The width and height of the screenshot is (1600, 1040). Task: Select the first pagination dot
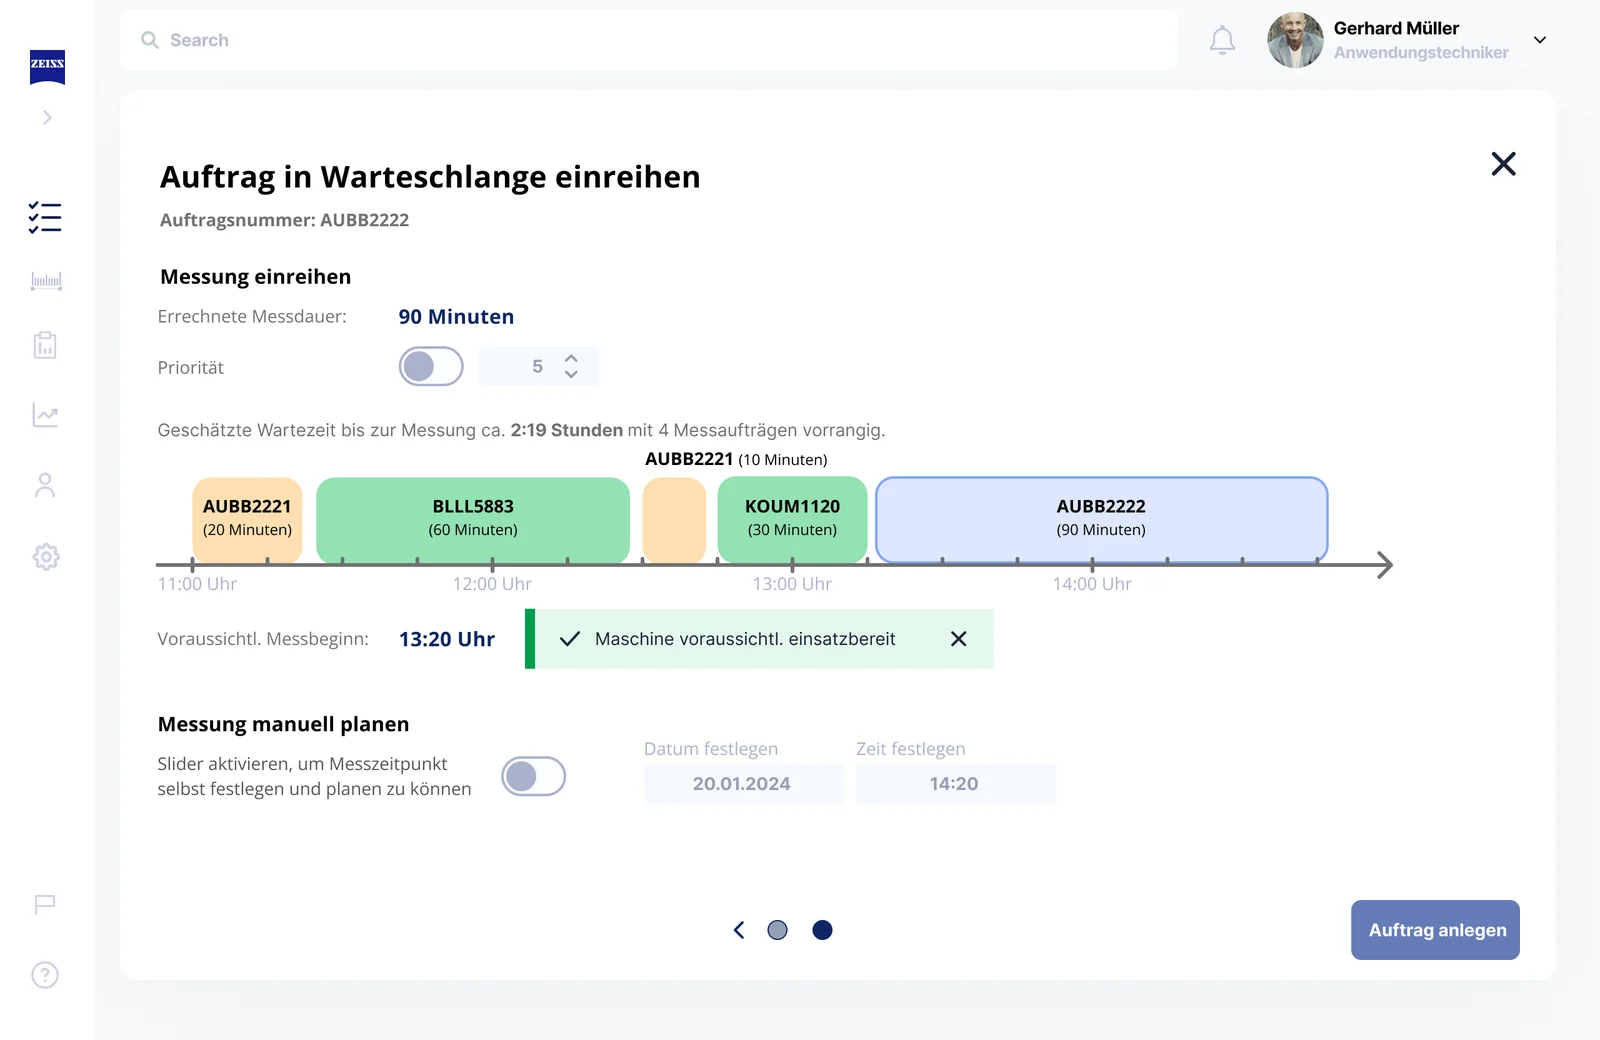[777, 930]
